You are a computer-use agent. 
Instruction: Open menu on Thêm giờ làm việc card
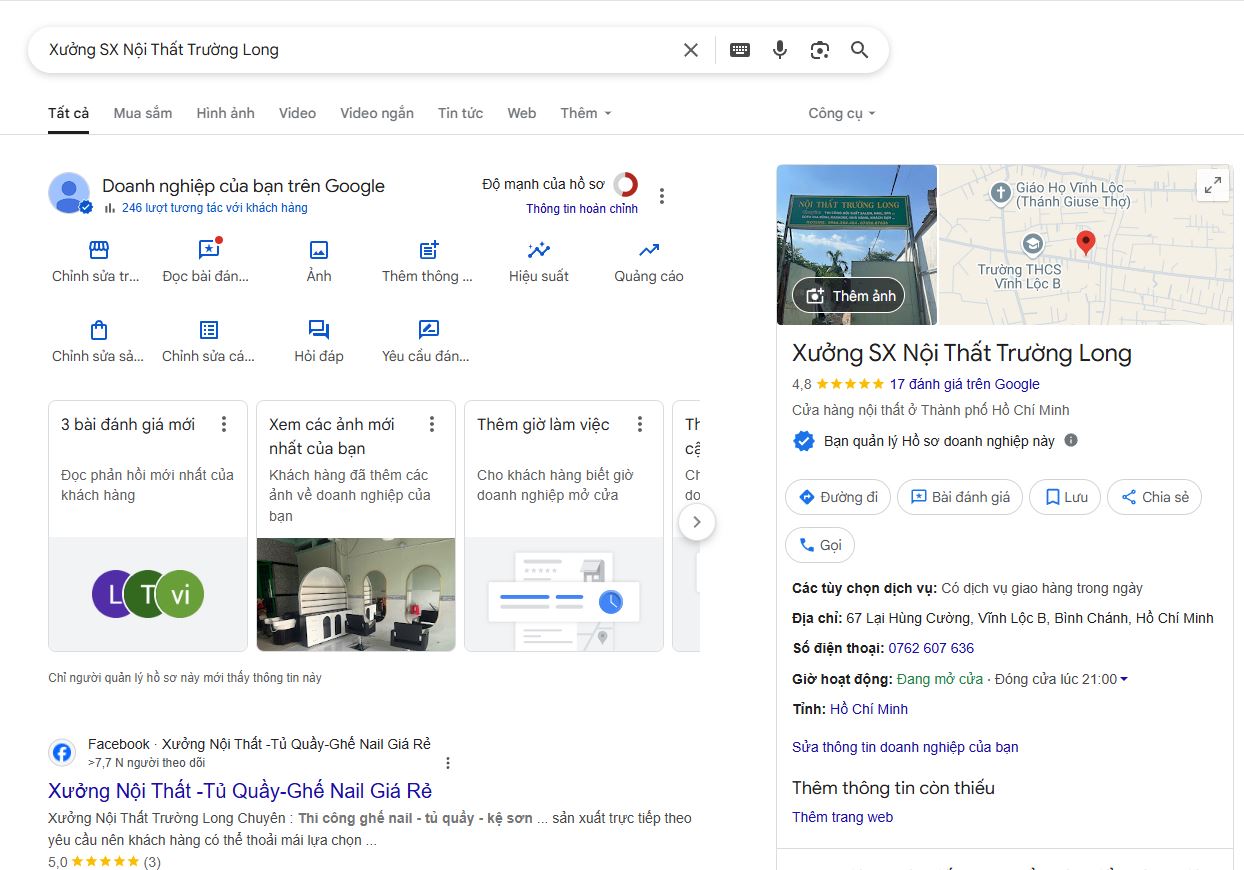(640, 424)
